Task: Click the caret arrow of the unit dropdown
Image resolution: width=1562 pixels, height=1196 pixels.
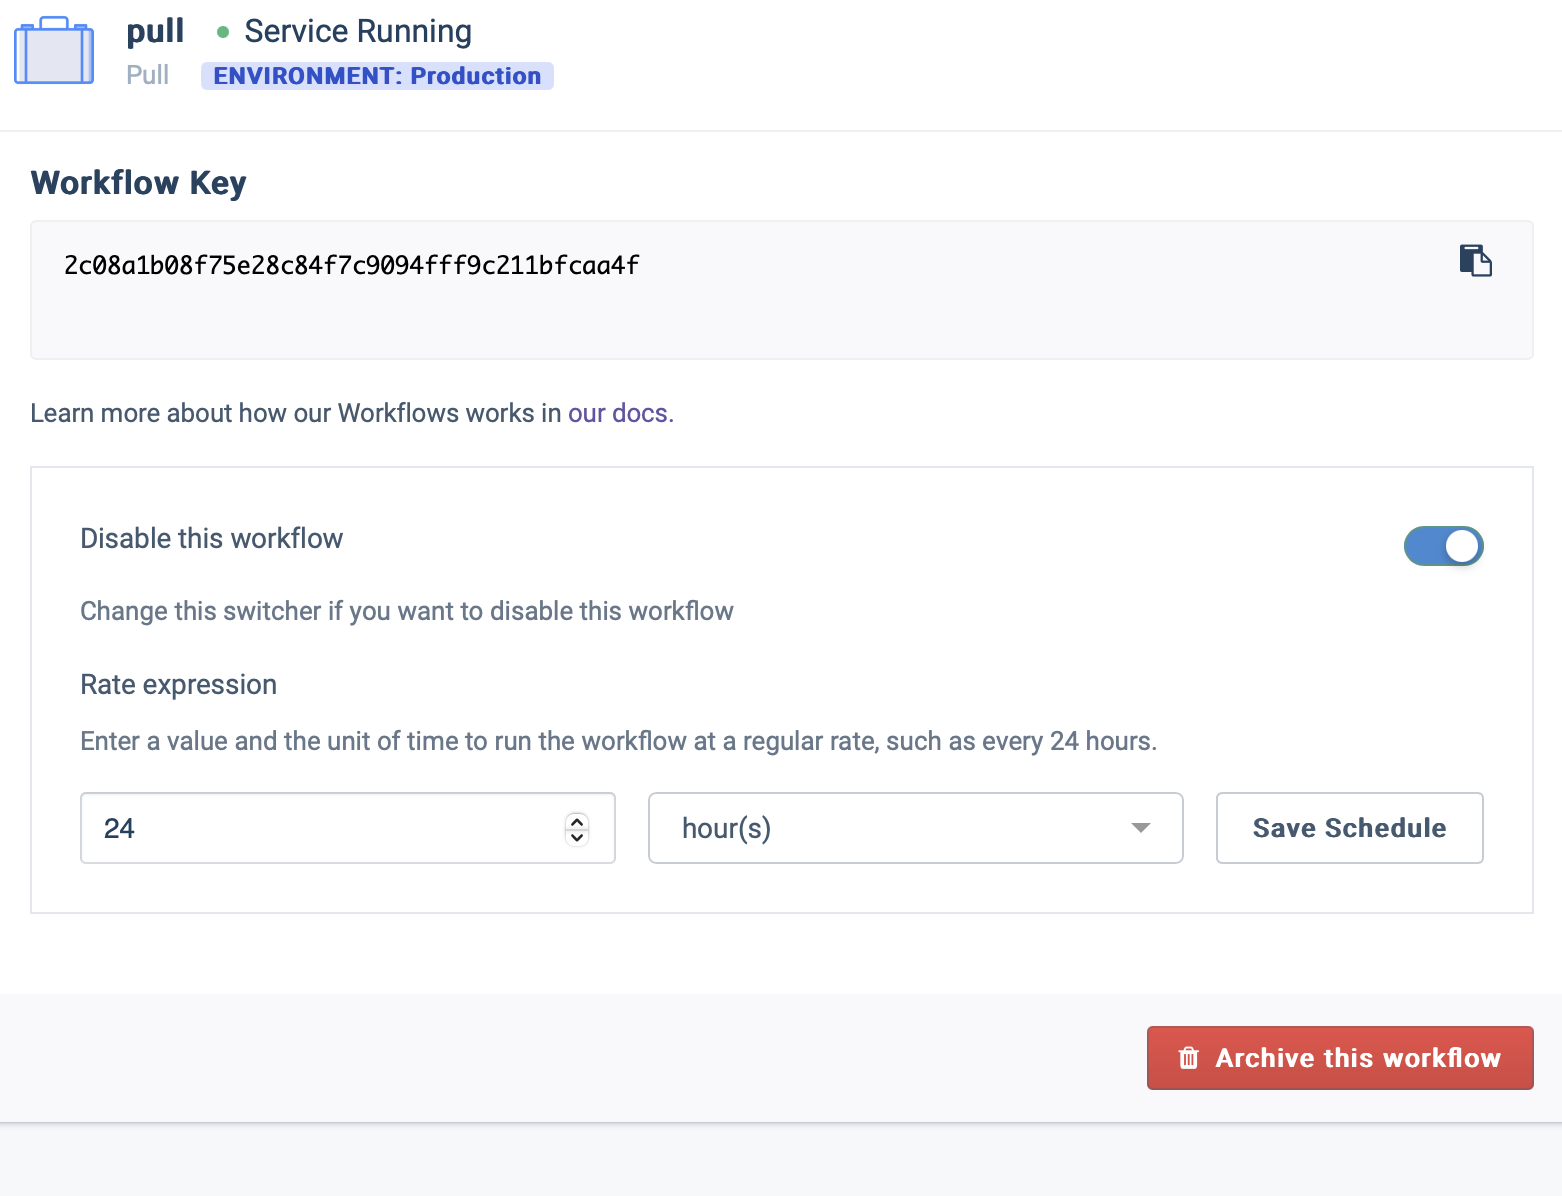Action: tap(1140, 828)
